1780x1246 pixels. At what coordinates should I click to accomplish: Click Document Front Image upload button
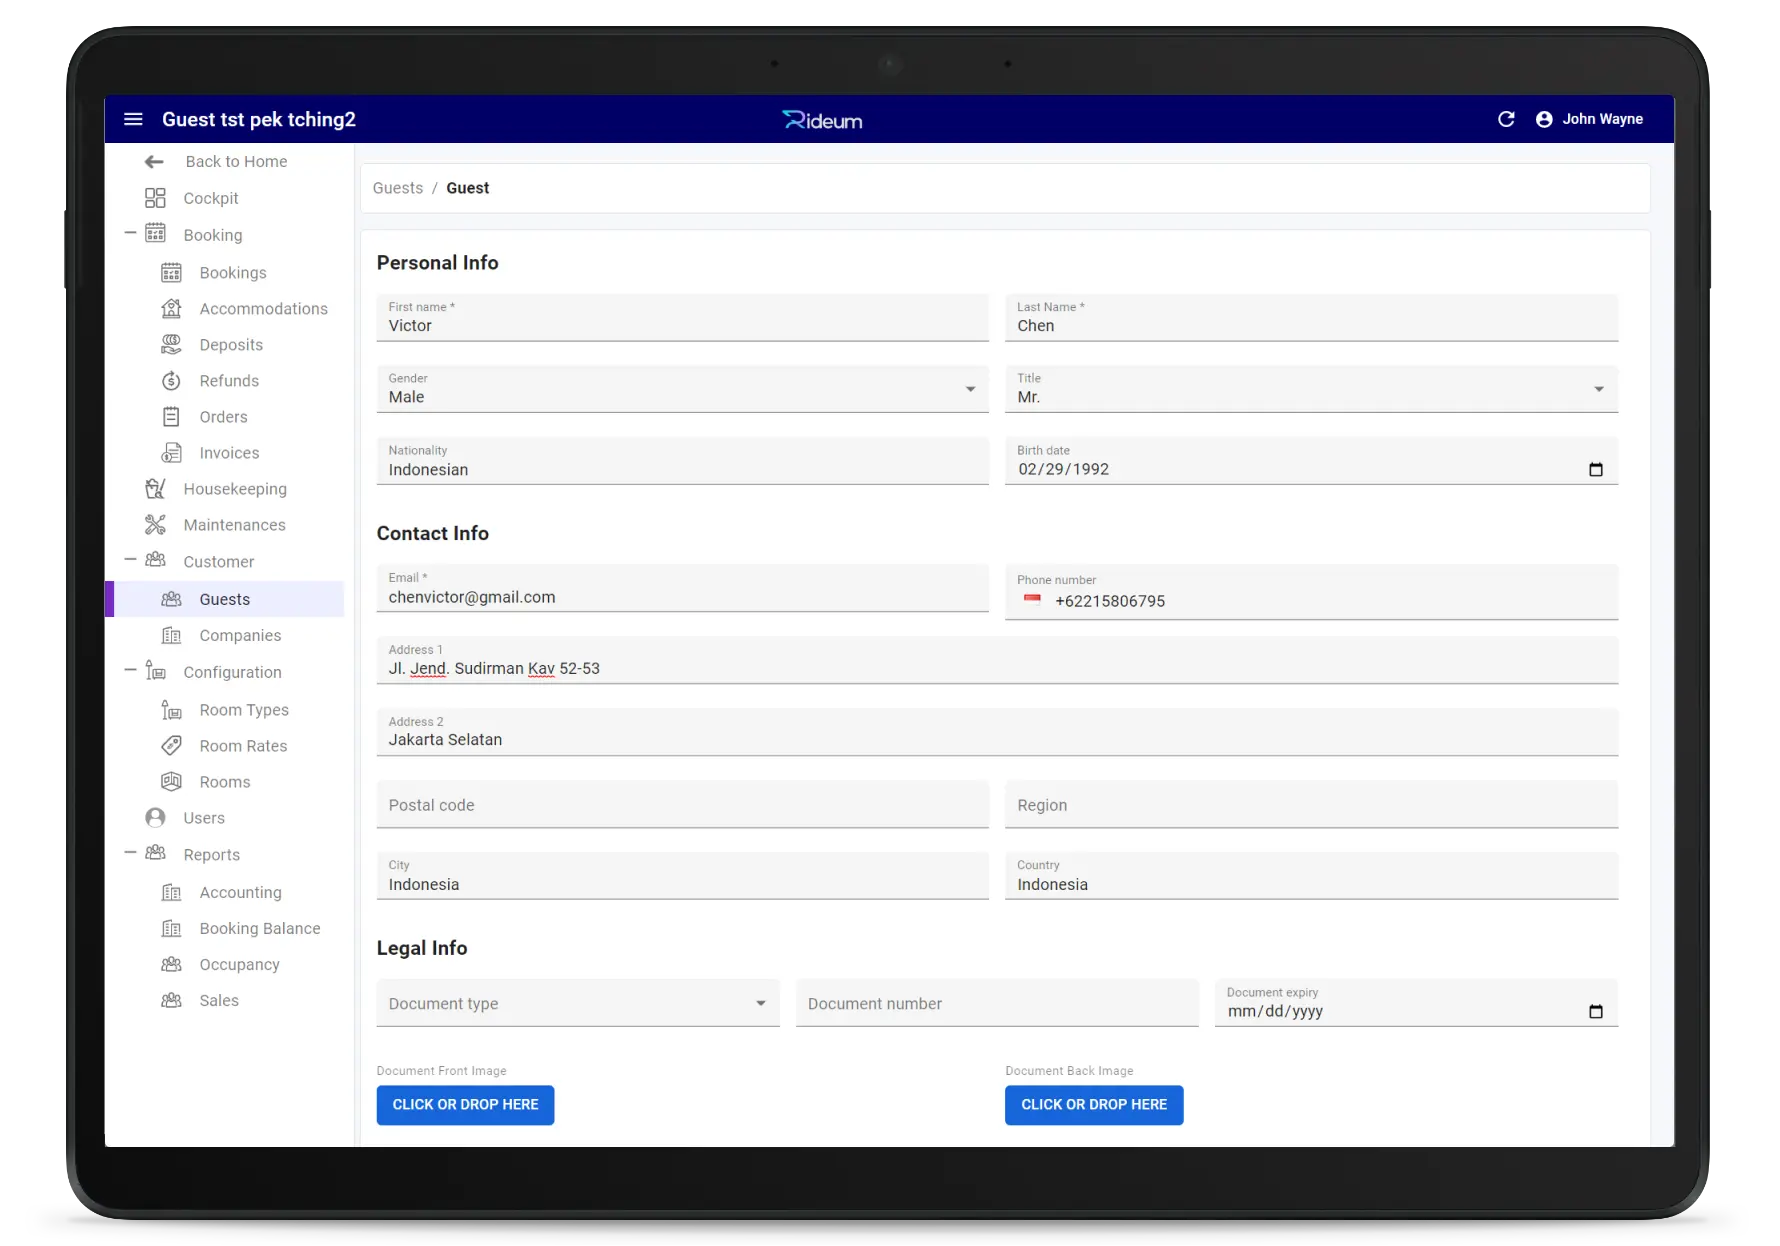point(465,1105)
